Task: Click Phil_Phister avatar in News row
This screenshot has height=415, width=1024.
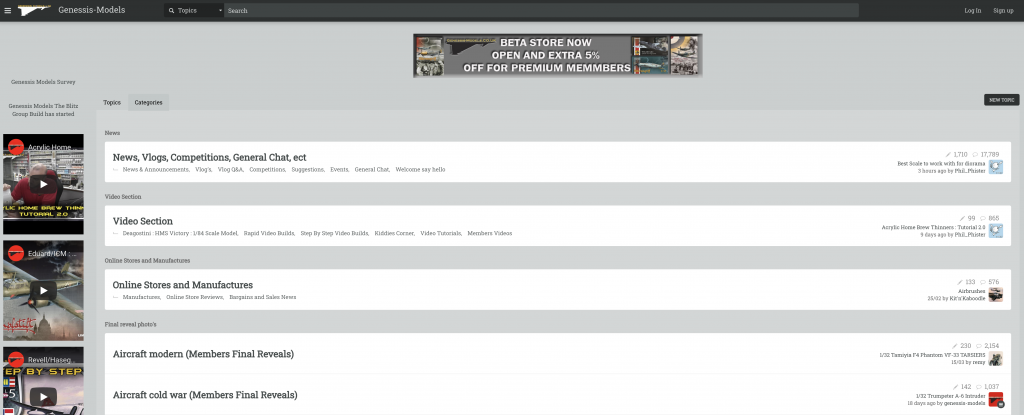Action: [x=995, y=167]
